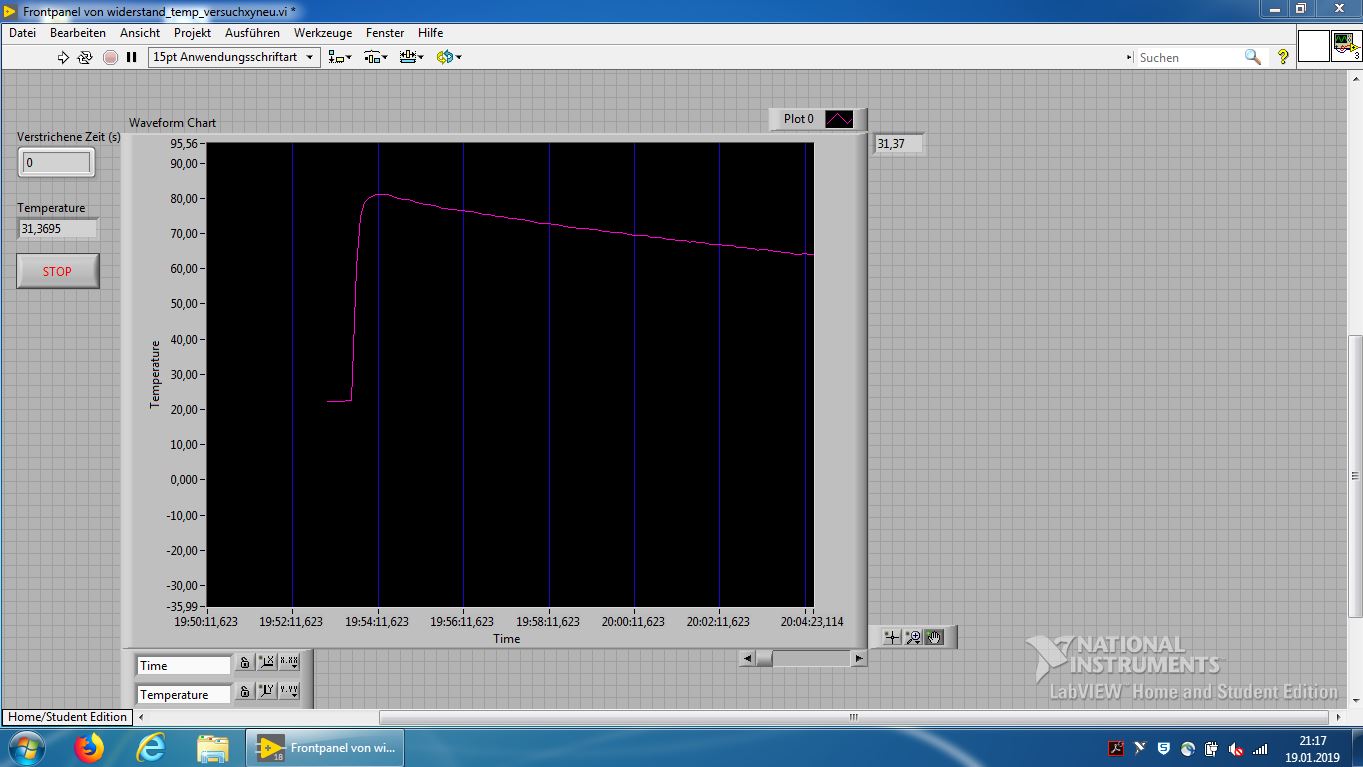Viewport: 1363px width, 767px height.
Task: Click the digital display showing 31,37
Action: click(898, 144)
